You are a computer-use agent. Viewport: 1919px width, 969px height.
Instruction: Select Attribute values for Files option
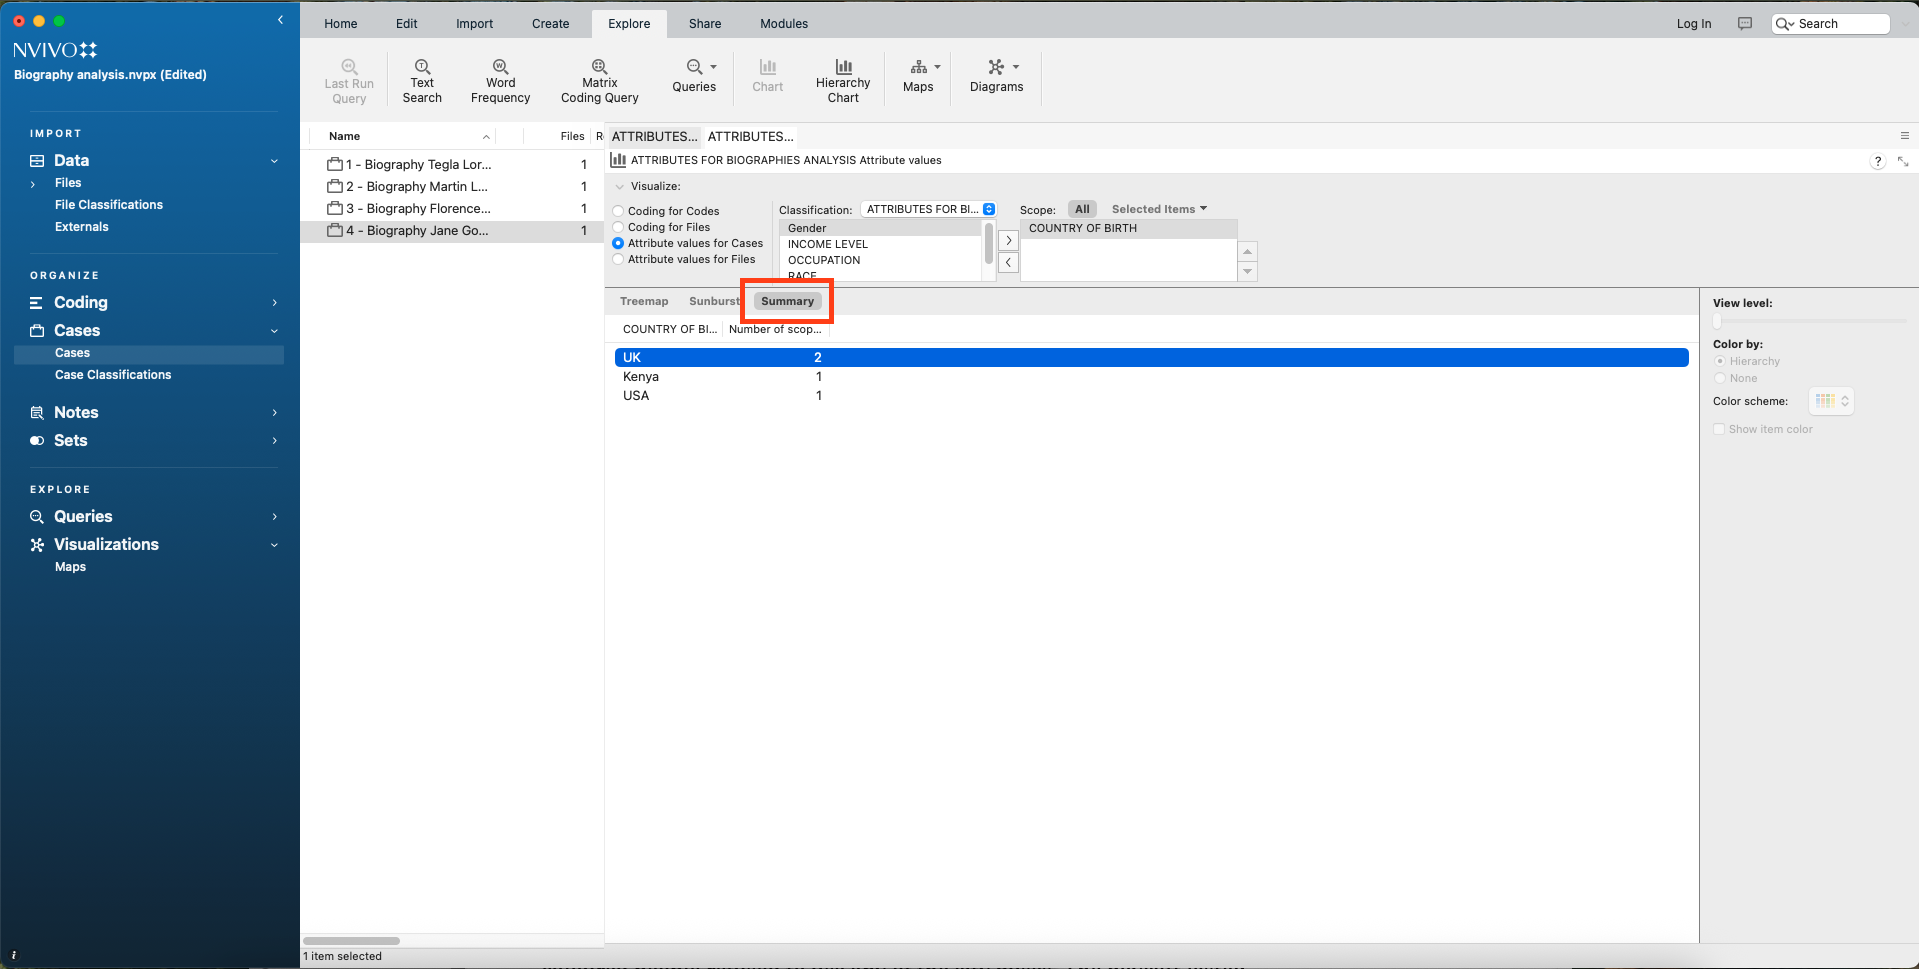tap(619, 259)
